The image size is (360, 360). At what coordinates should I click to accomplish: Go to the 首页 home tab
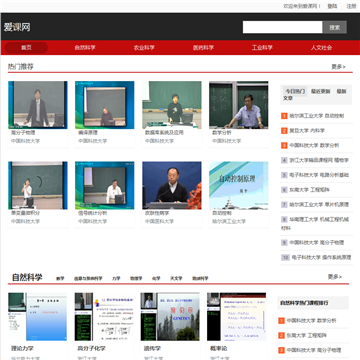pos(26,48)
